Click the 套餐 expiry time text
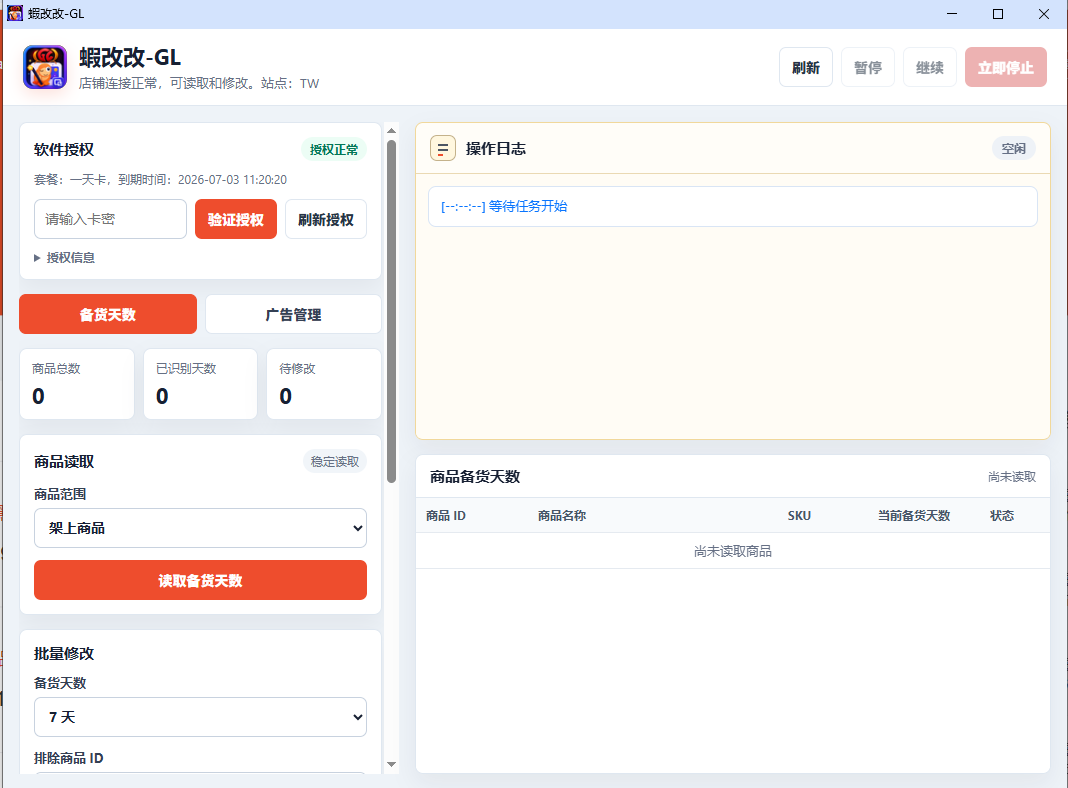Screen dimensions: 1068x788 click(x=161, y=180)
